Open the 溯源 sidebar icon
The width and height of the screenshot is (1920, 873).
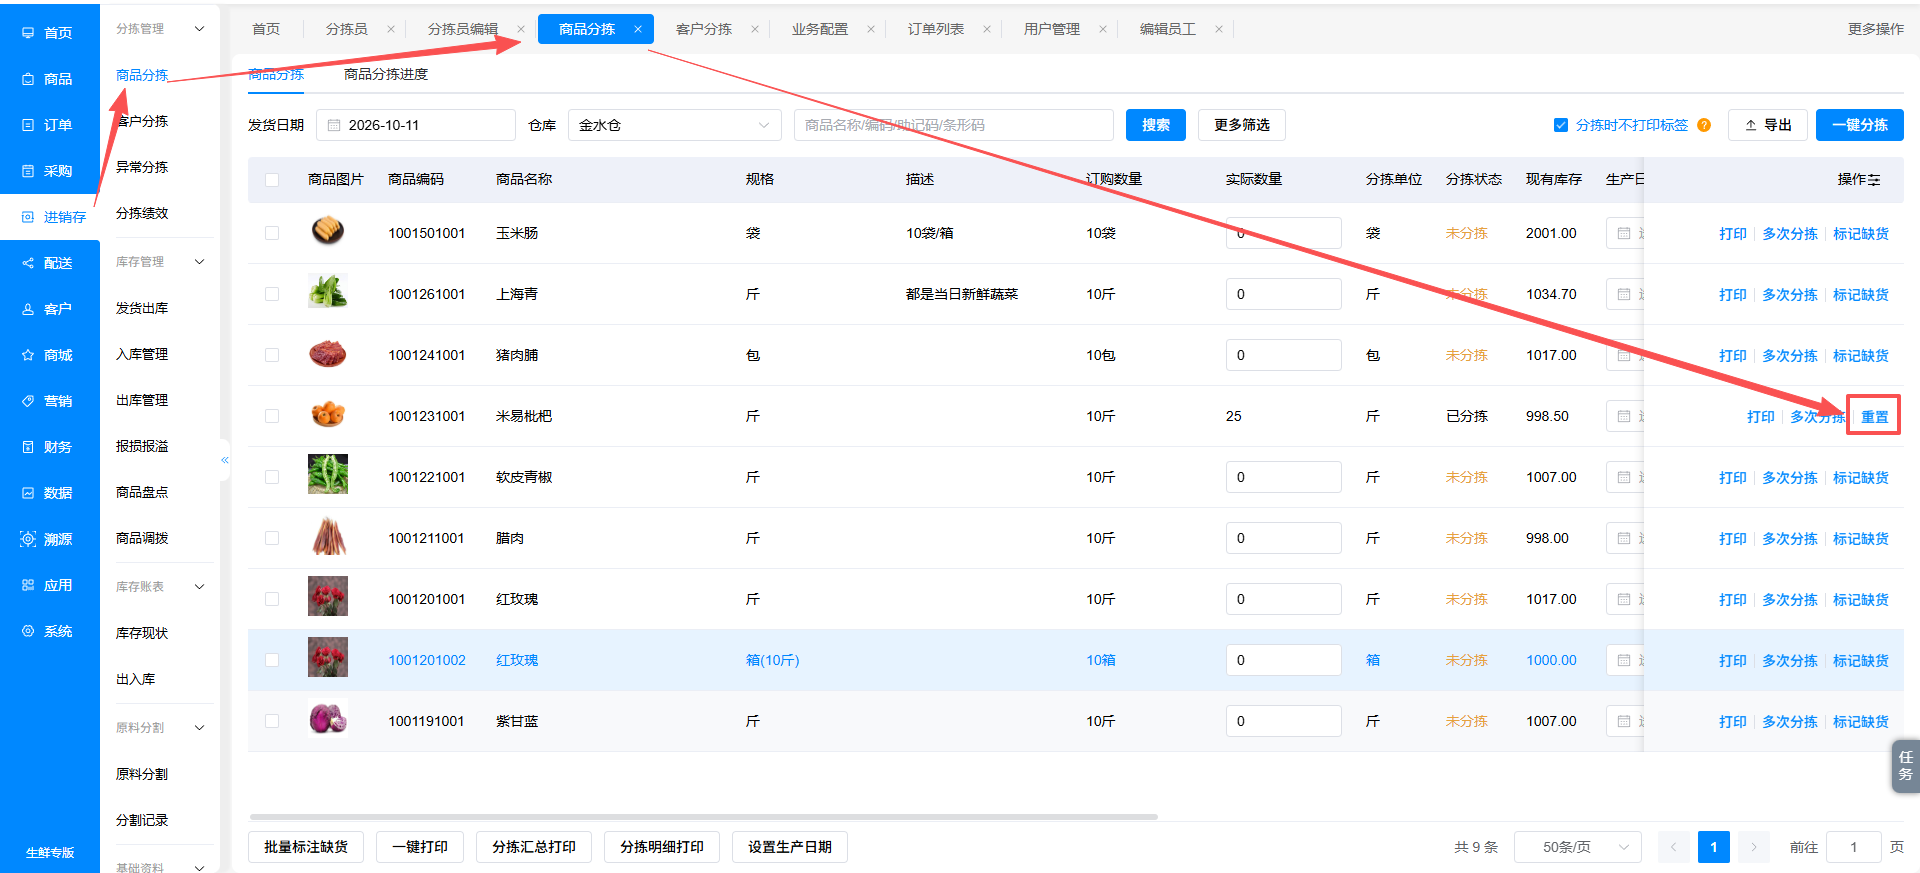point(28,539)
